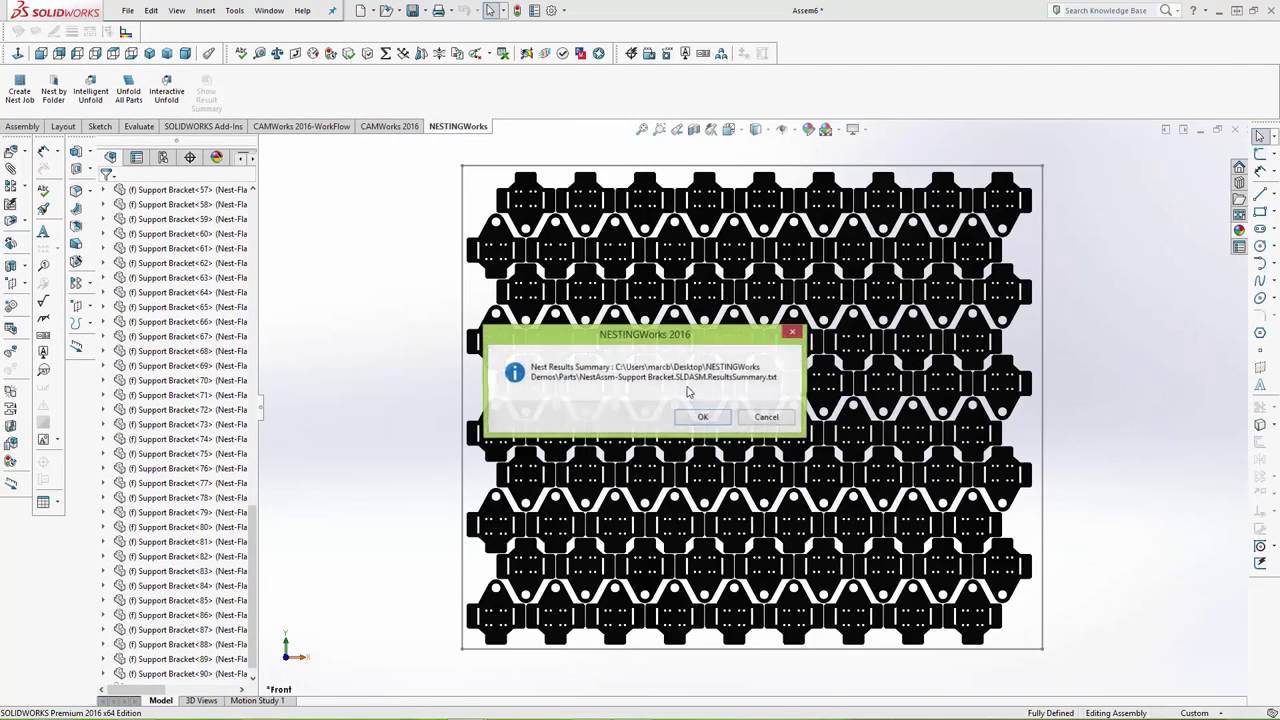Click Cancel in NESTINGWorks 2016 dialog
Screen dimensions: 1280x720
tap(767, 417)
